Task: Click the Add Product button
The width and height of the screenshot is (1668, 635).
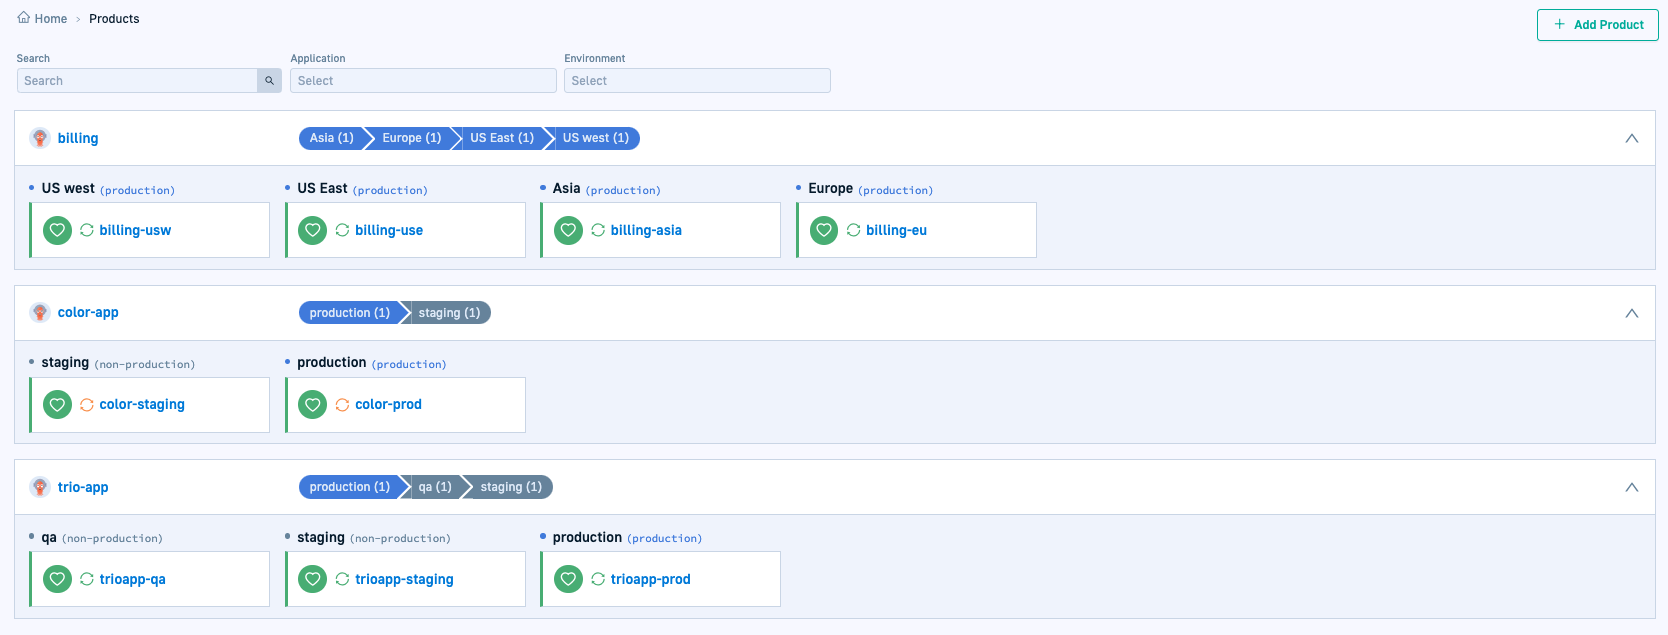Action: tap(1597, 25)
